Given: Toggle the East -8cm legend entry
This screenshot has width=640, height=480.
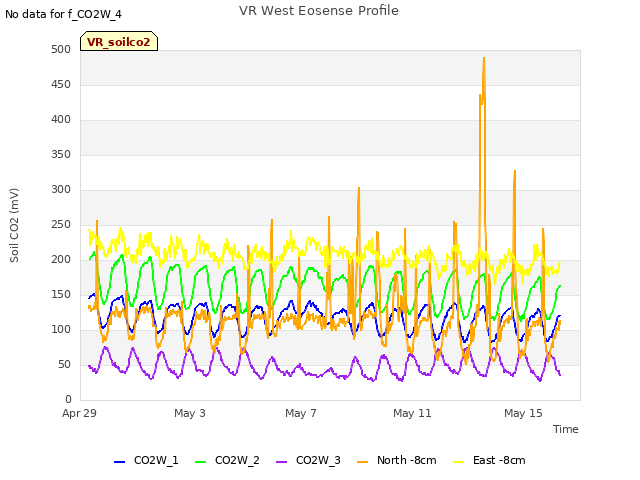Looking at the screenshot, I should coord(489,460).
